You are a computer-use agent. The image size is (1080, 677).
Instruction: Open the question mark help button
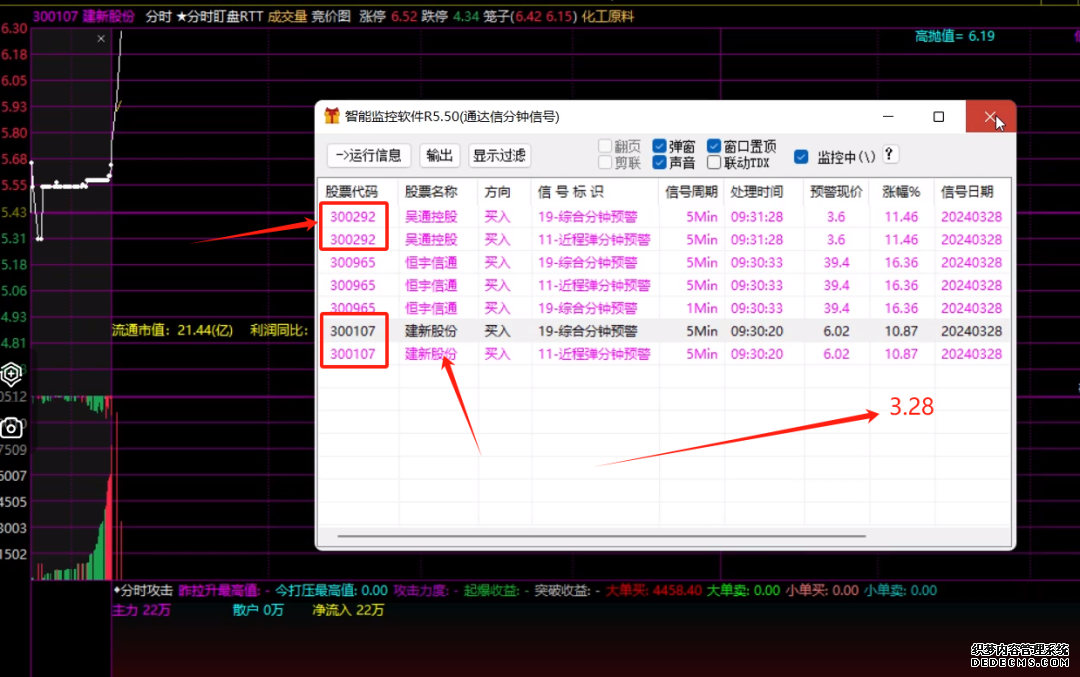tap(889, 155)
